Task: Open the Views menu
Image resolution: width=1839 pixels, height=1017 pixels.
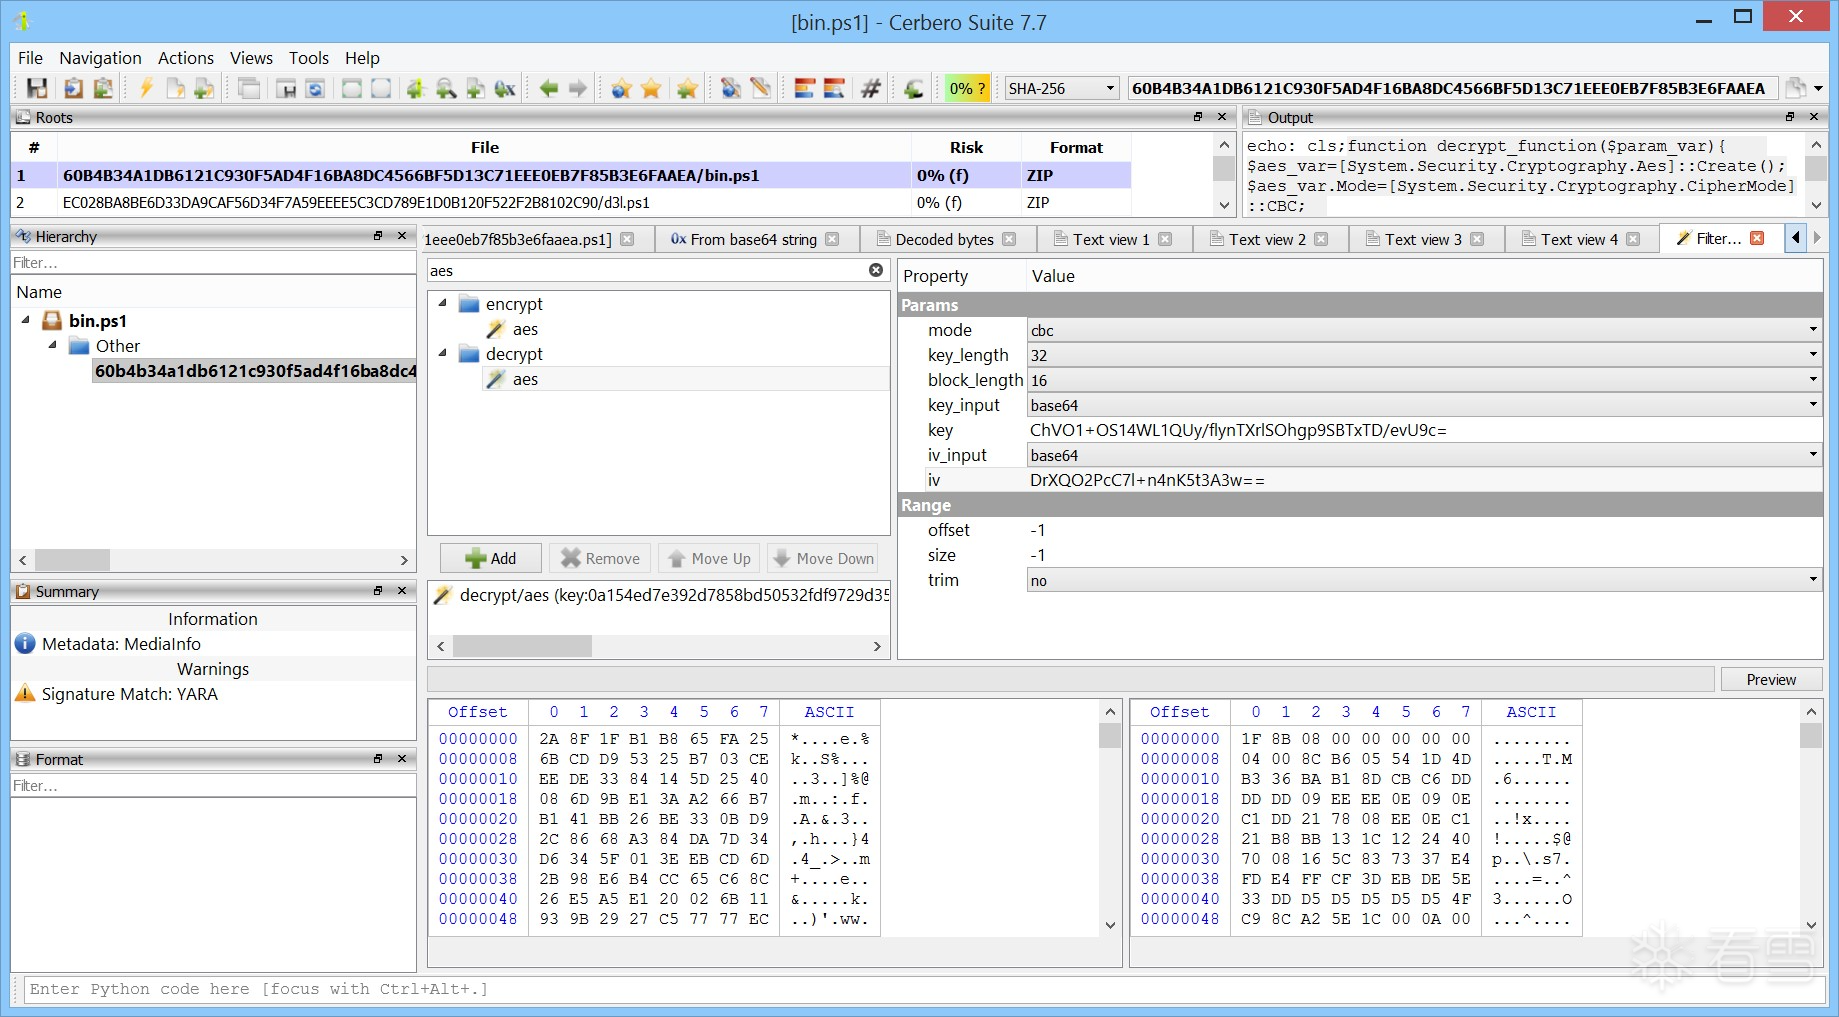Action: (251, 58)
